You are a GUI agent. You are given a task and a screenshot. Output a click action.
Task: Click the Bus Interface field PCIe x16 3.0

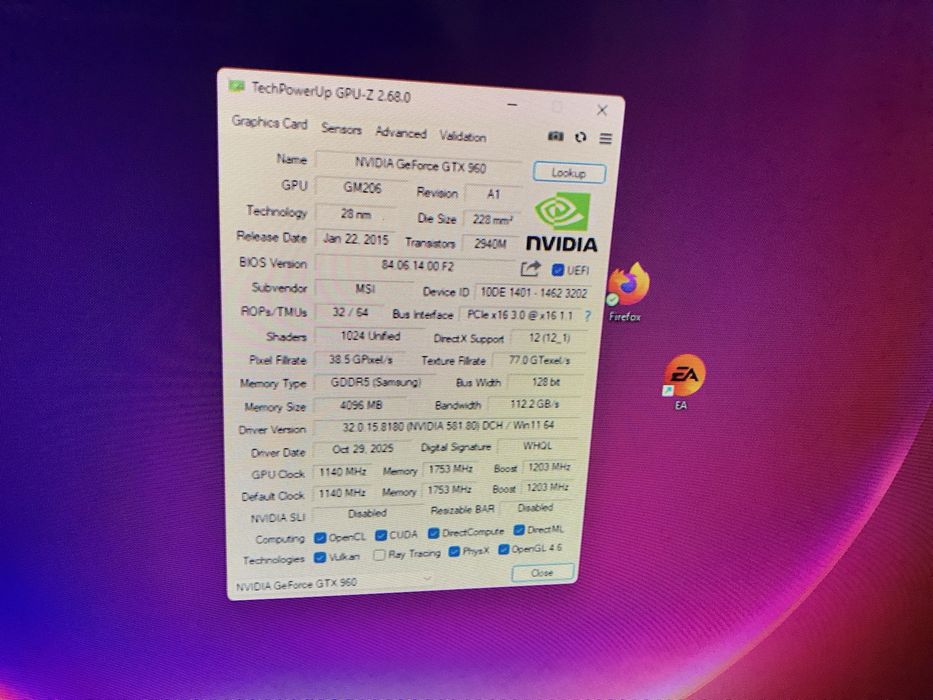pyautogui.click(x=519, y=315)
